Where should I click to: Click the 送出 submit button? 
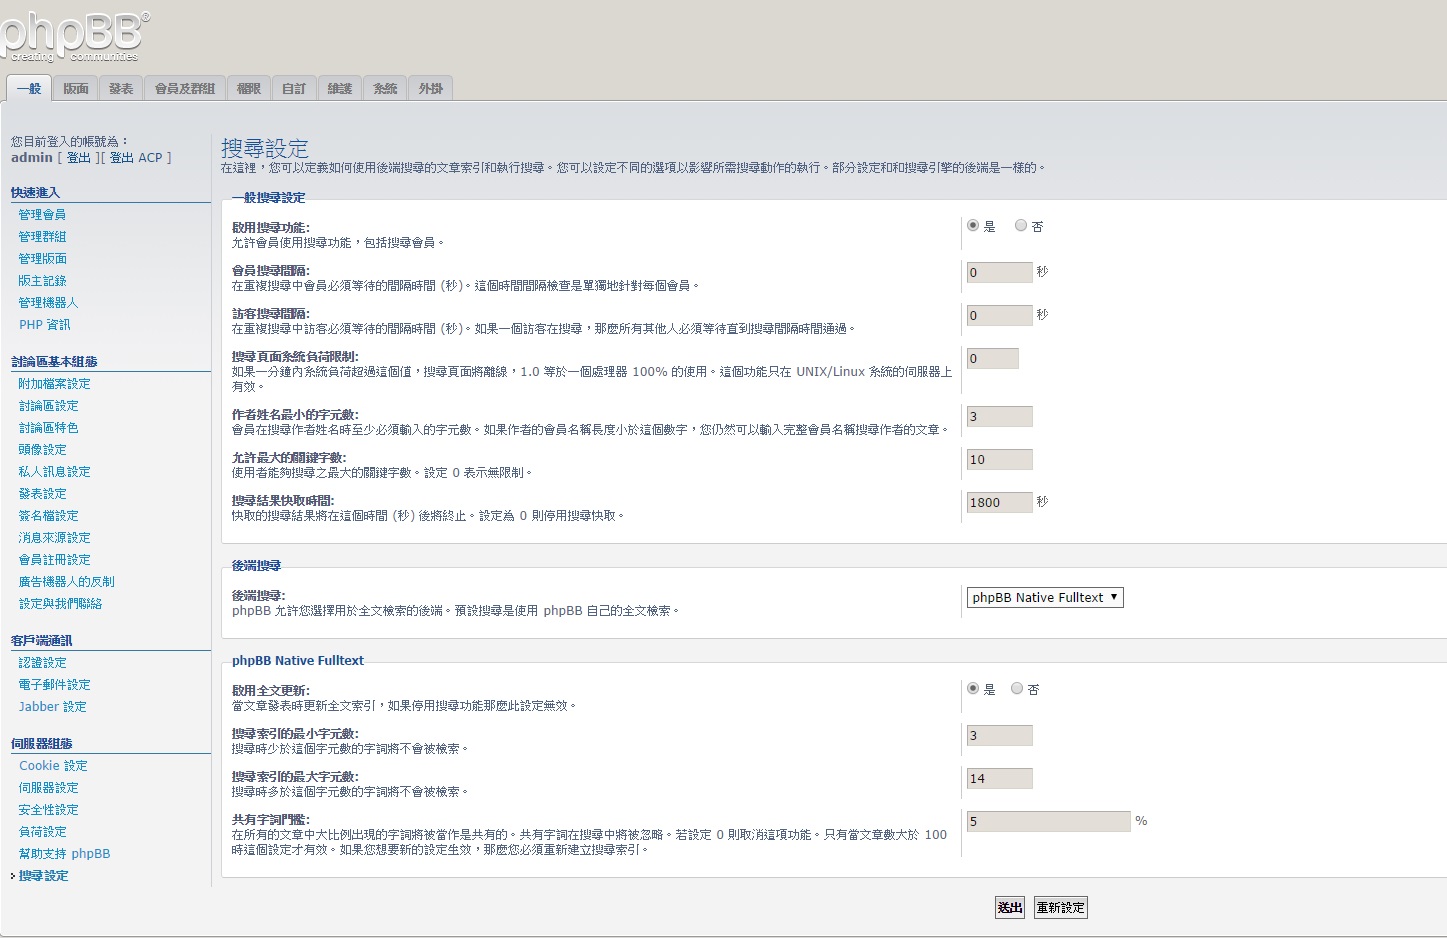click(1010, 908)
